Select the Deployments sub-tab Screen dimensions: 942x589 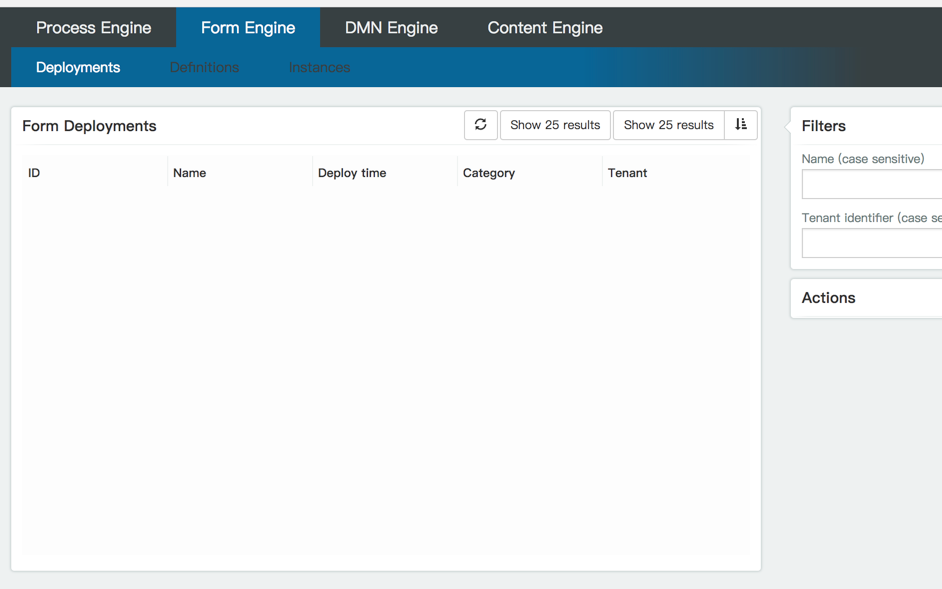pyautogui.click(x=78, y=67)
